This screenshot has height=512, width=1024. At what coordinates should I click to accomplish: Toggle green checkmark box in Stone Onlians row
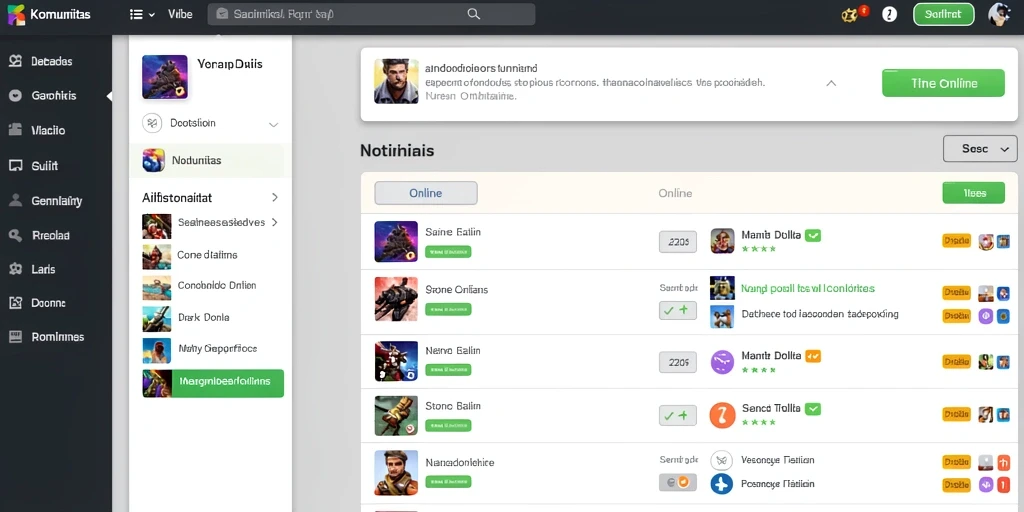coord(677,311)
